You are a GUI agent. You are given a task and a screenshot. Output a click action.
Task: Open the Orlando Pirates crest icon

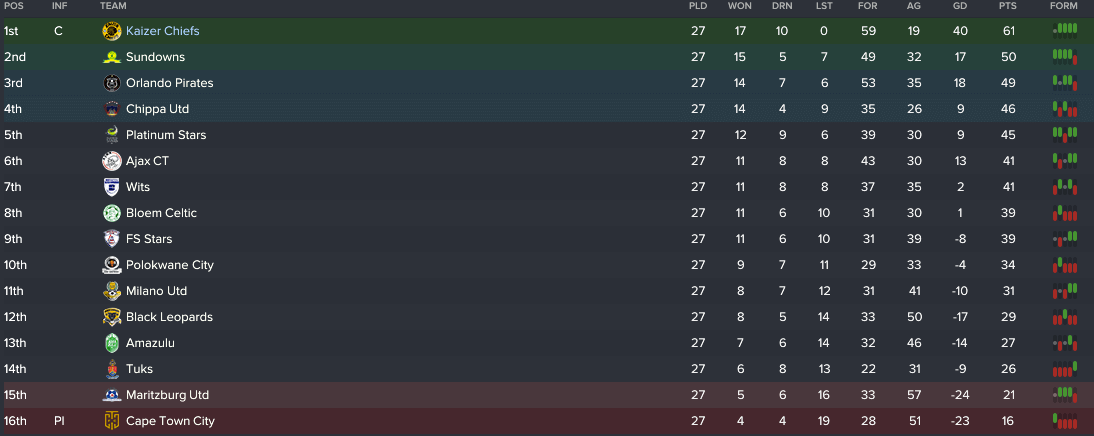pyautogui.click(x=112, y=83)
